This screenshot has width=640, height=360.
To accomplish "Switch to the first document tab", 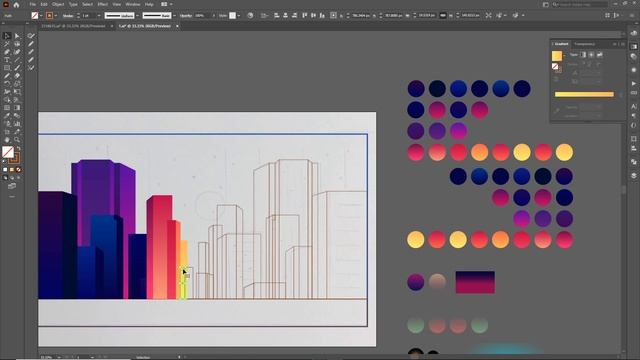I will [73, 26].
